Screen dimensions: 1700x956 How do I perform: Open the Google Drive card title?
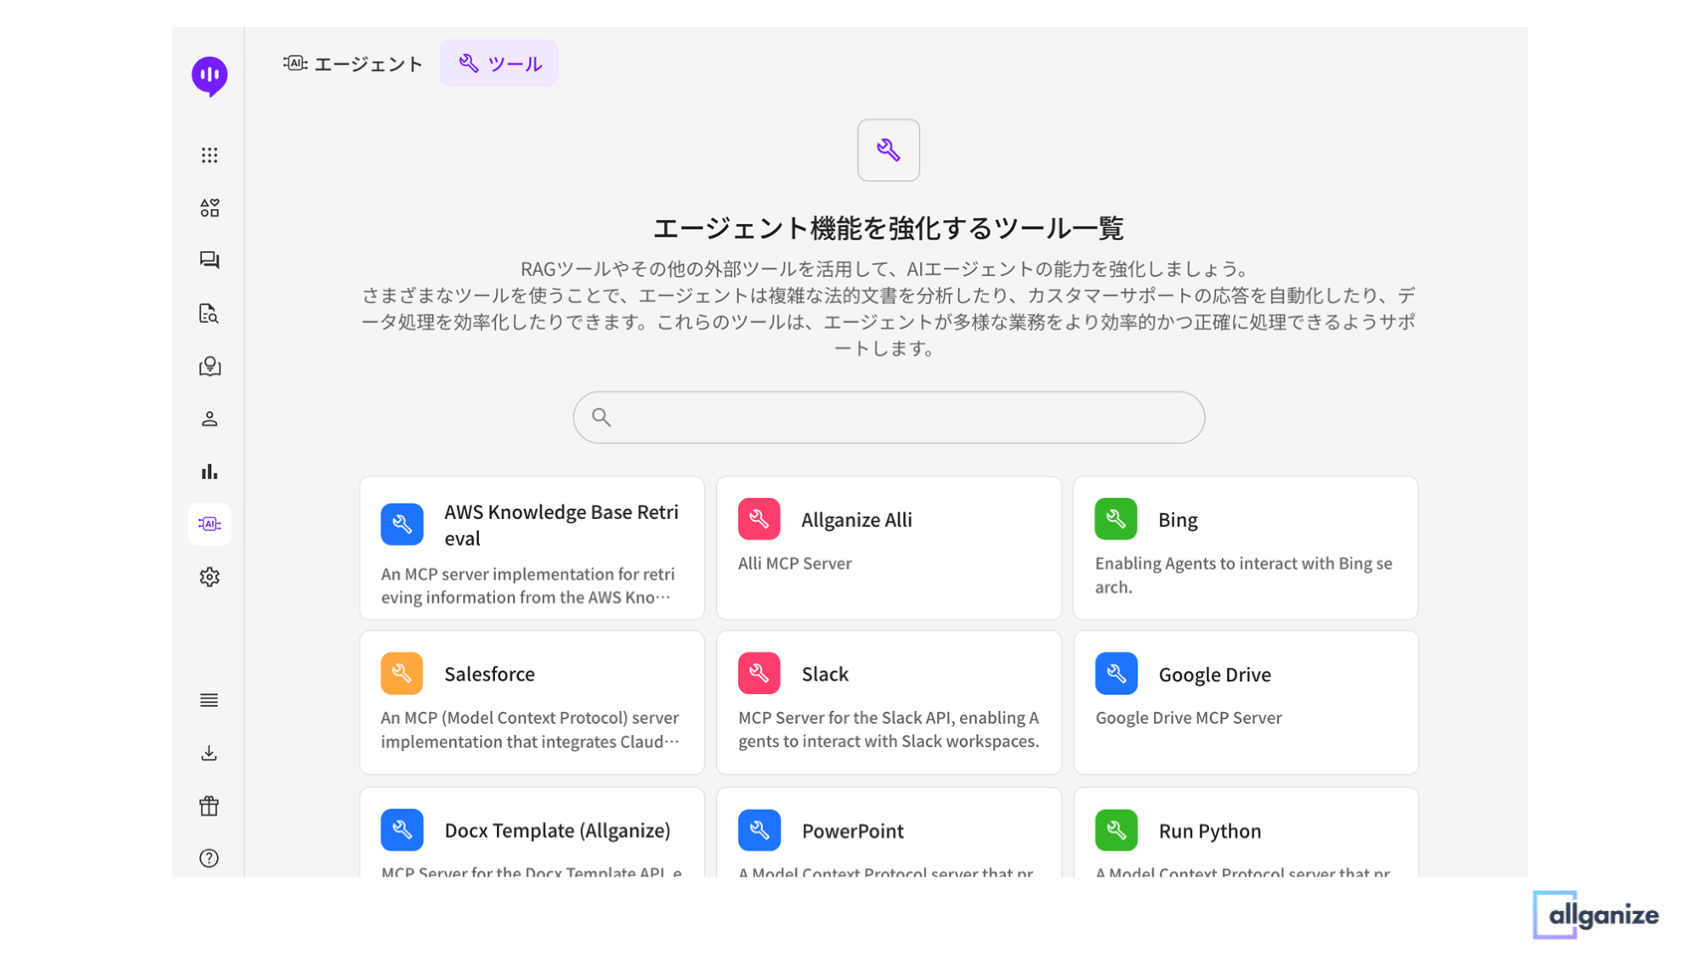pos(1215,674)
